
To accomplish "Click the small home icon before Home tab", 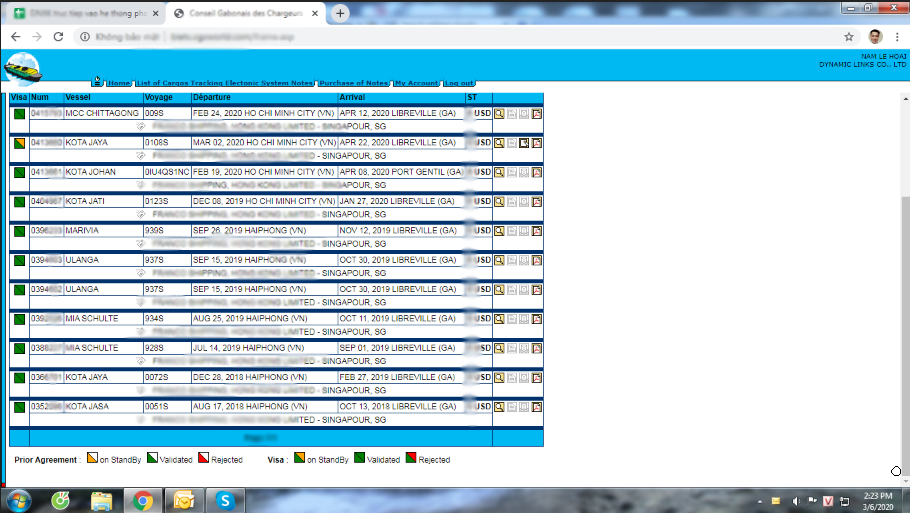I will coord(98,81).
